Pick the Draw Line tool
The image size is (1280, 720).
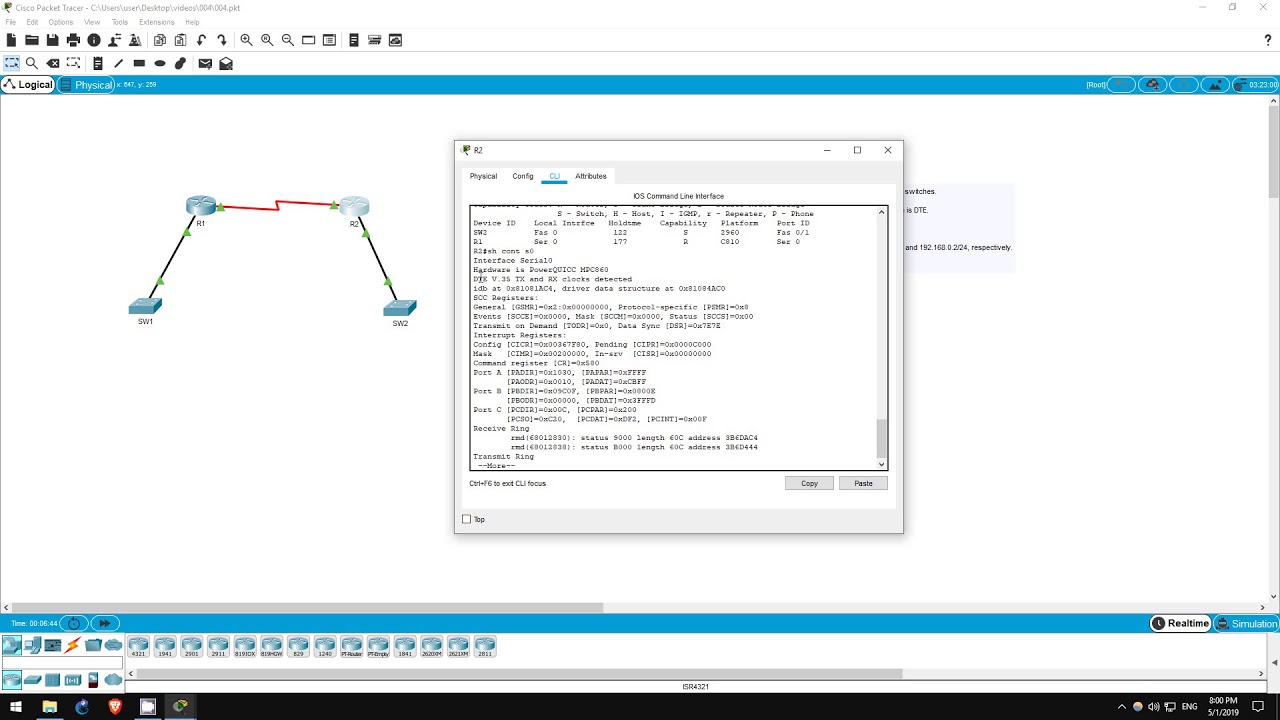click(x=118, y=63)
